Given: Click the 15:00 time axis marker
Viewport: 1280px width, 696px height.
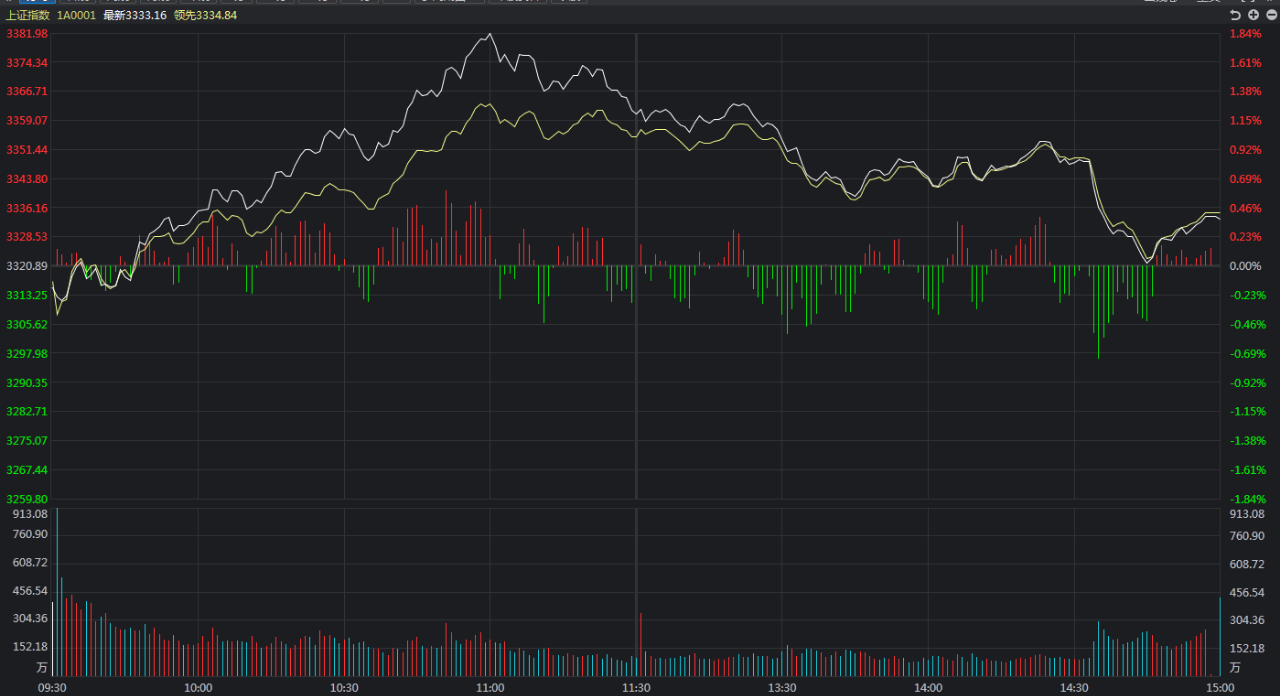Looking at the screenshot, I should pos(1220,688).
